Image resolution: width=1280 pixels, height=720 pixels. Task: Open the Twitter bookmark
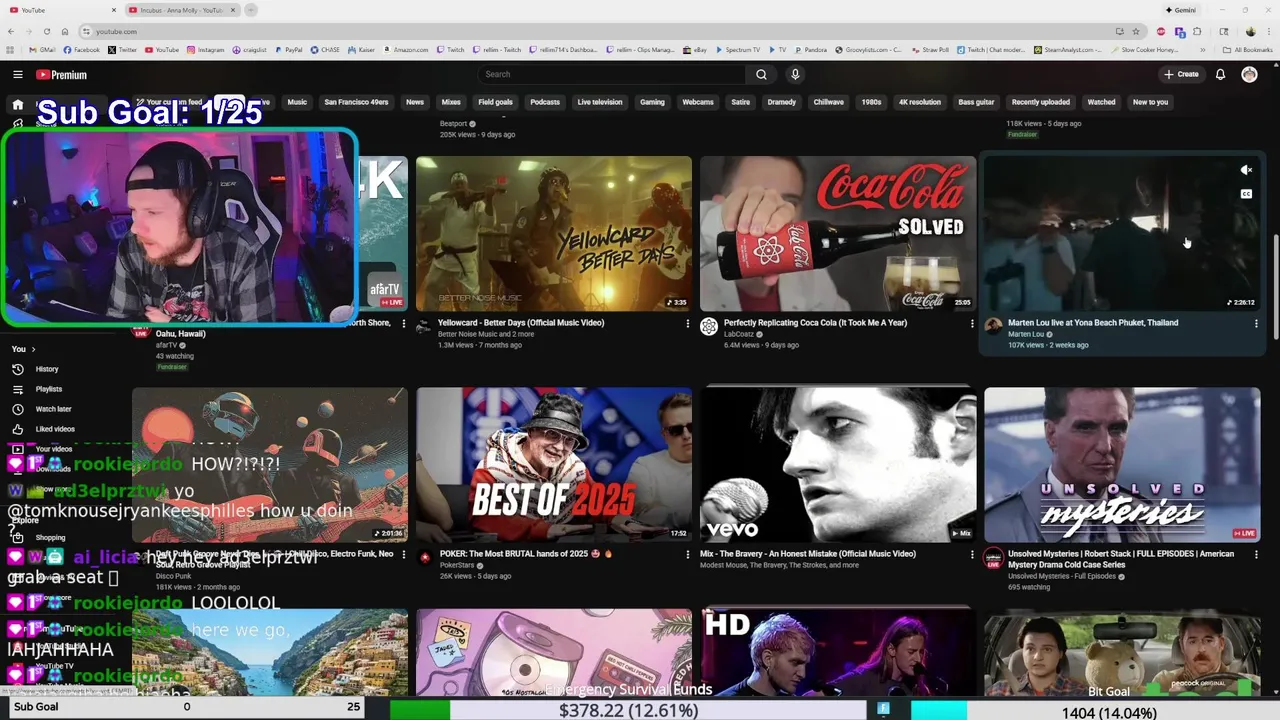click(x=124, y=49)
